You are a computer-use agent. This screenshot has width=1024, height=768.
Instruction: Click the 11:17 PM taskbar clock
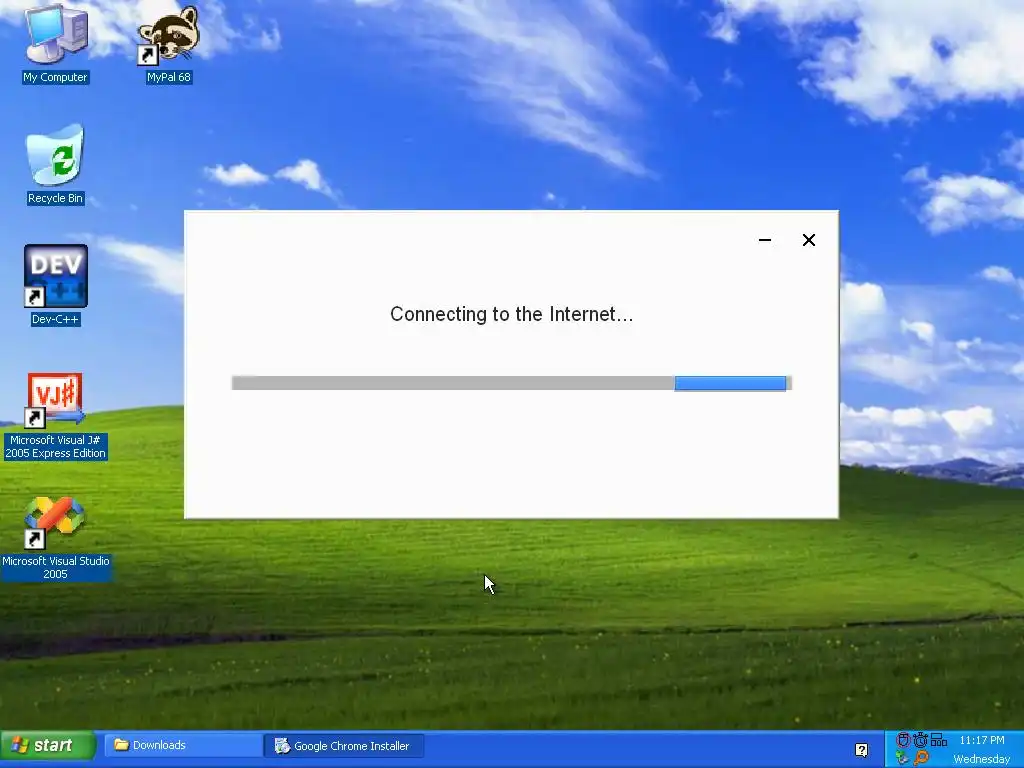[982, 740]
